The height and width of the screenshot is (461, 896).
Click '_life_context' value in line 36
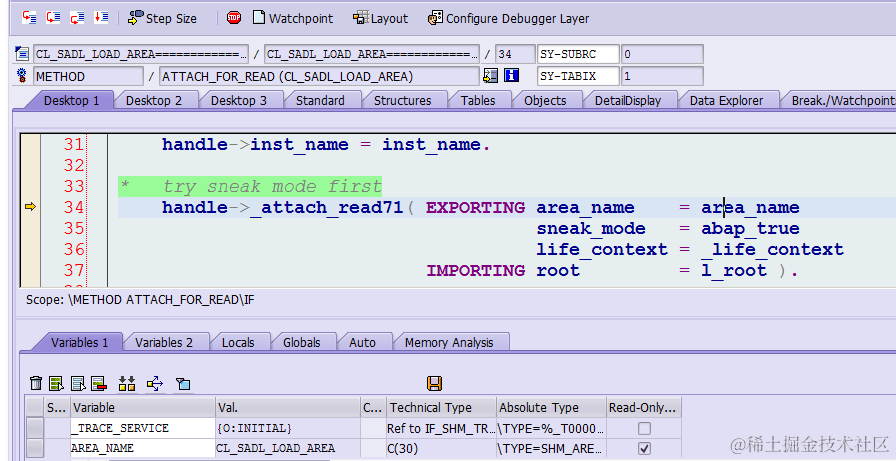click(773, 249)
